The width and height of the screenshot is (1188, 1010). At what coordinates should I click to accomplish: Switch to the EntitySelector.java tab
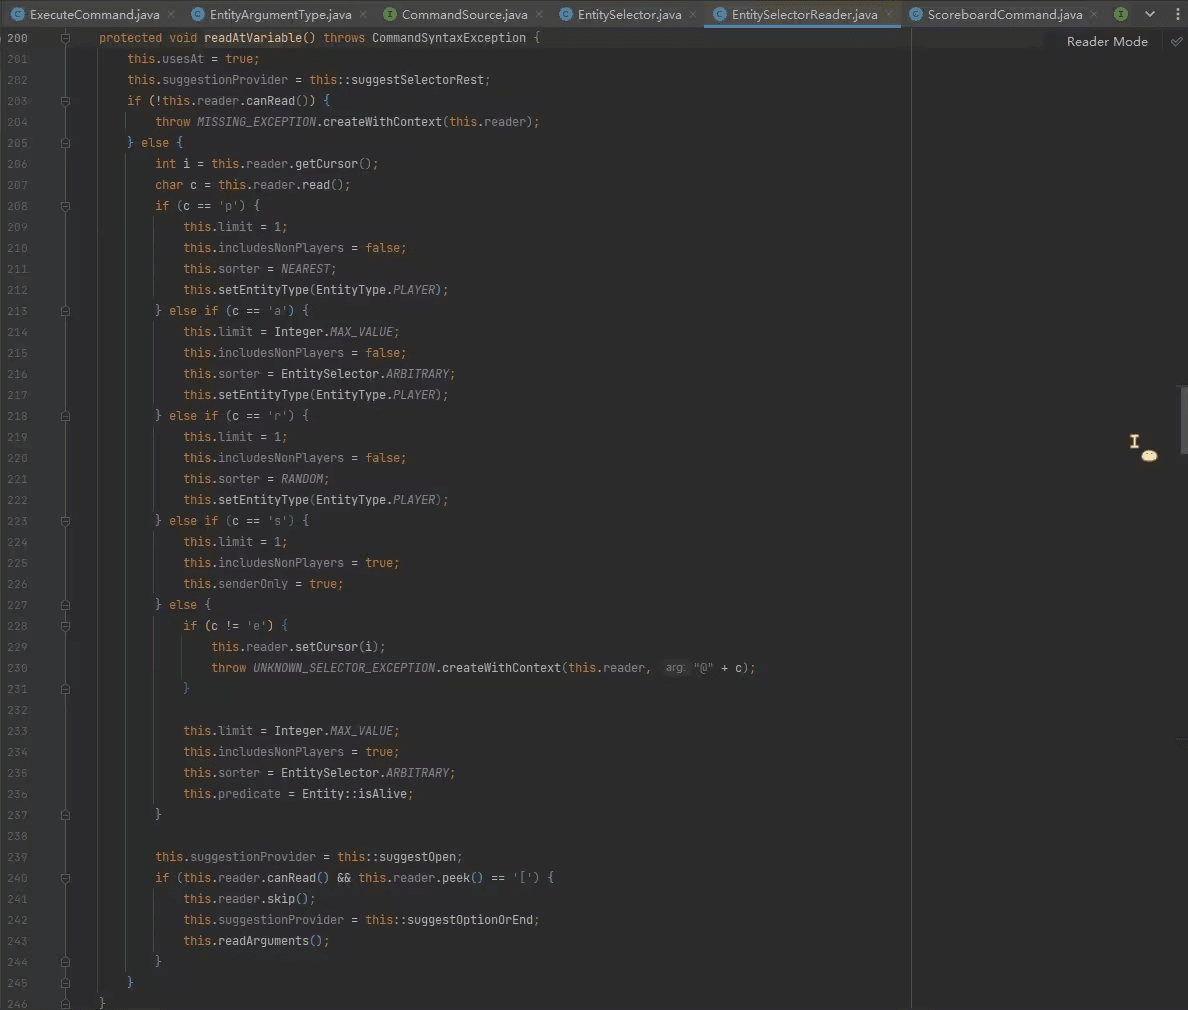629,14
